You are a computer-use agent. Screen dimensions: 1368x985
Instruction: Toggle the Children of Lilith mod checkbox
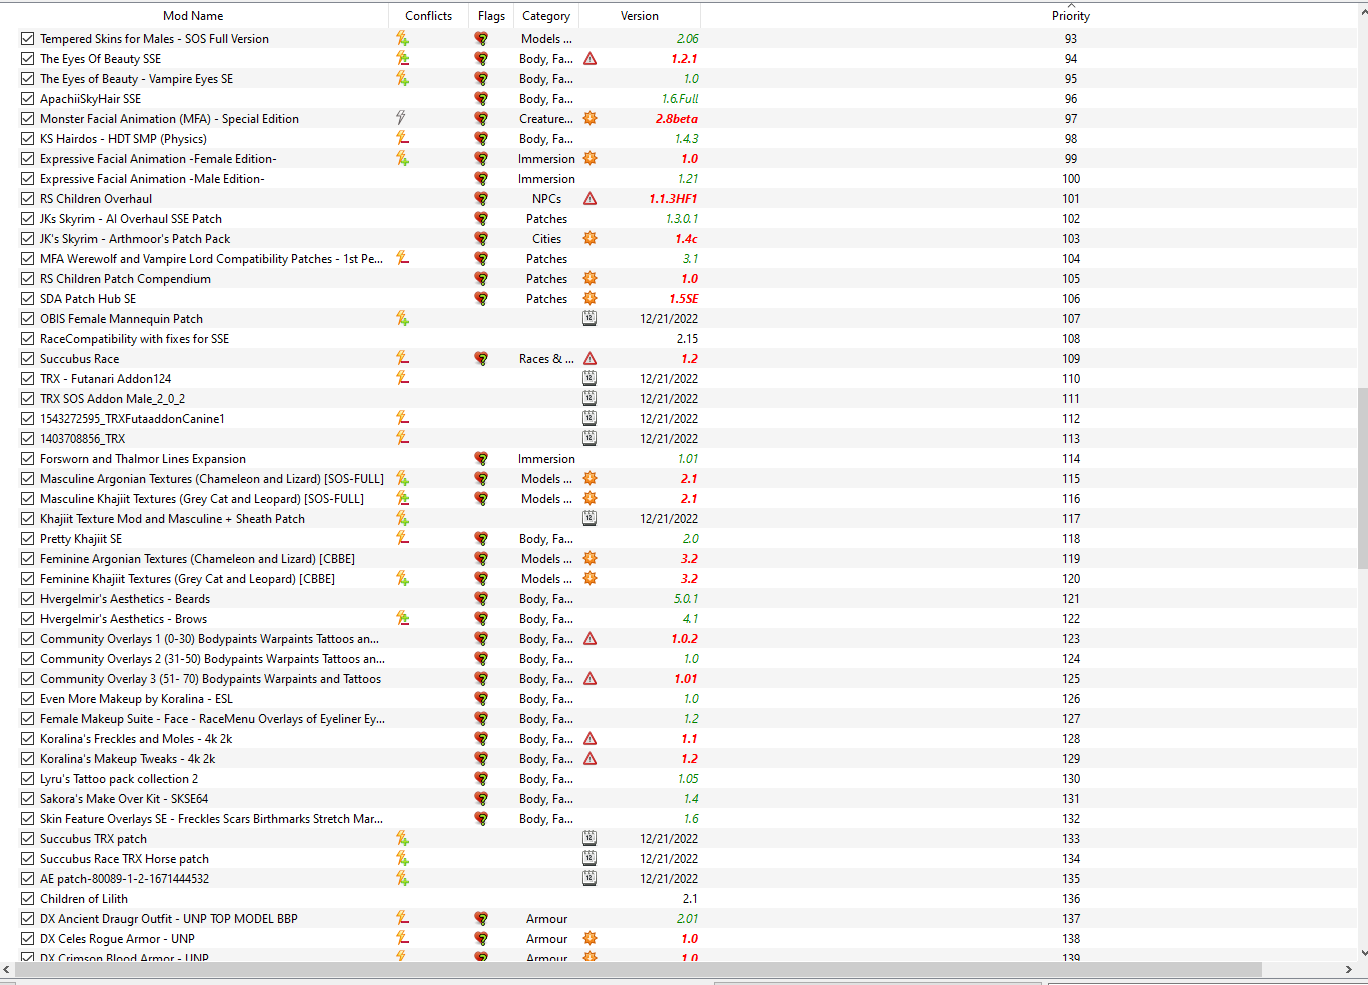click(x=27, y=899)
